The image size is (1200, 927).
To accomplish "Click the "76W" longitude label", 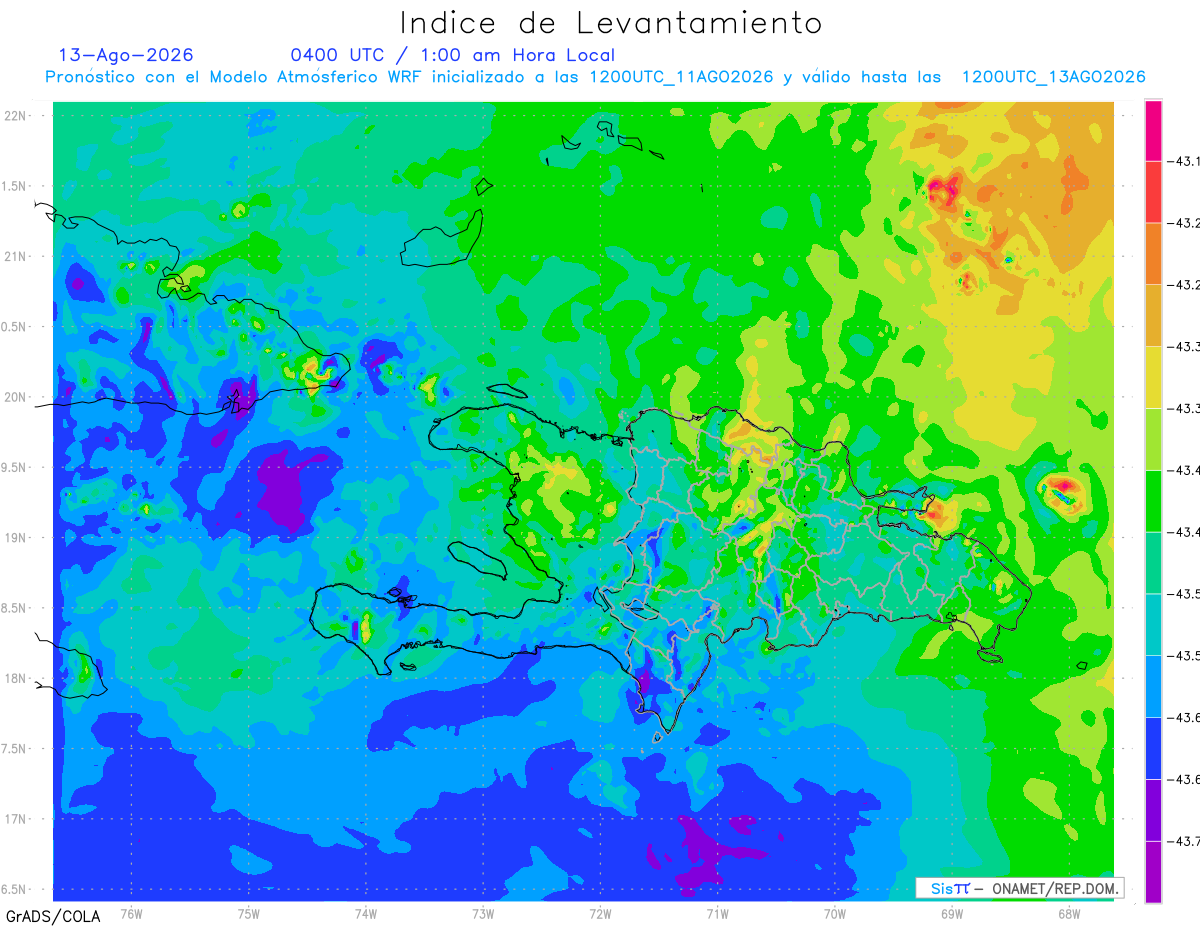I will click(x=131, y=913).
